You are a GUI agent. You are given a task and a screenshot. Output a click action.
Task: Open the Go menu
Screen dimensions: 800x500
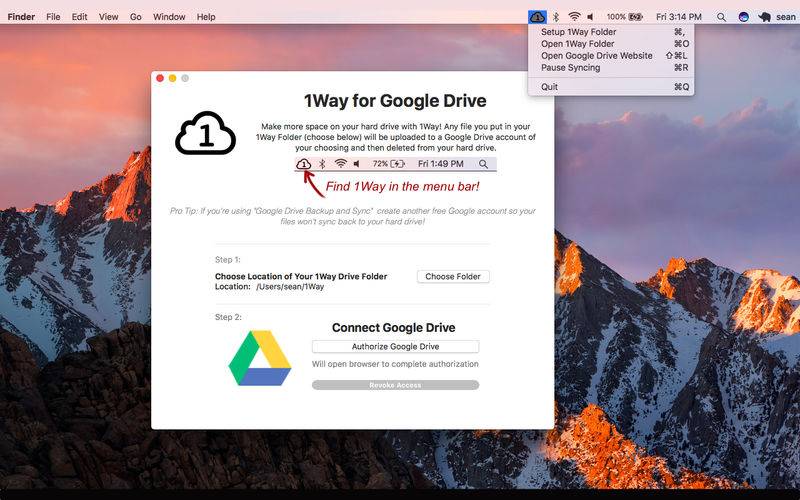pyautogui.click(x=136, y=17)
